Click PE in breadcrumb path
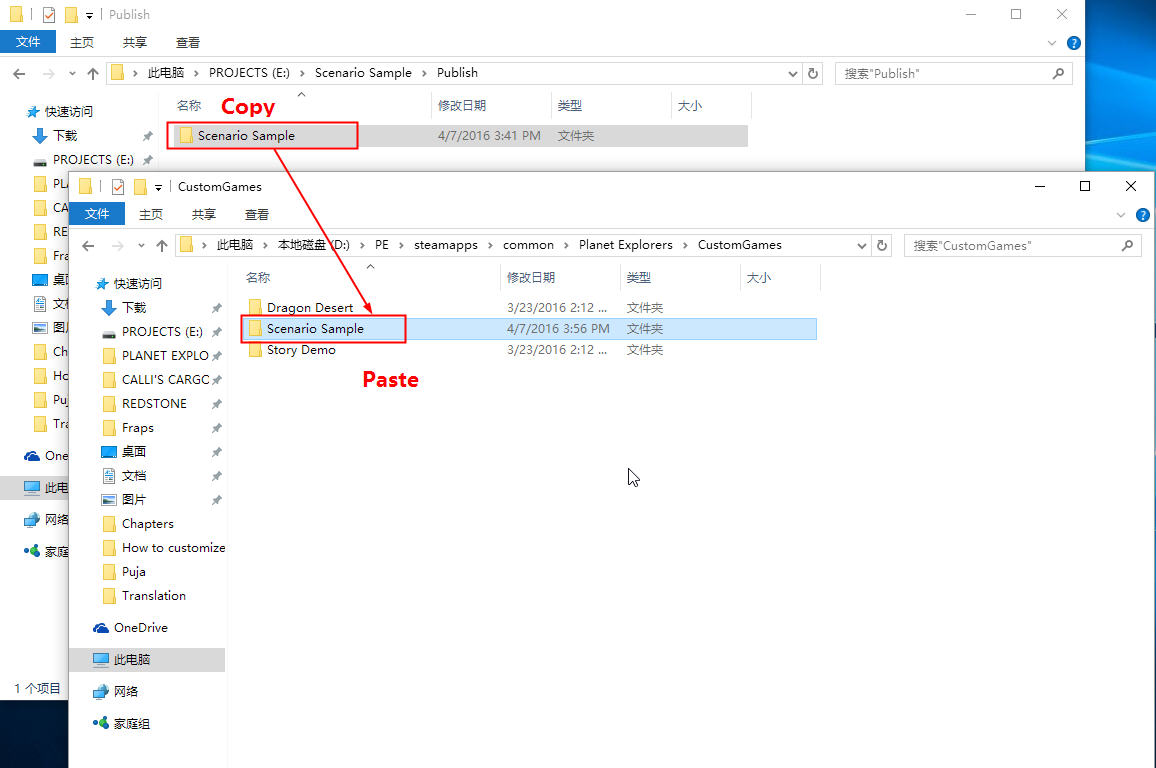Viewport: 1156px width, 768px height. [x=382, y=245]
